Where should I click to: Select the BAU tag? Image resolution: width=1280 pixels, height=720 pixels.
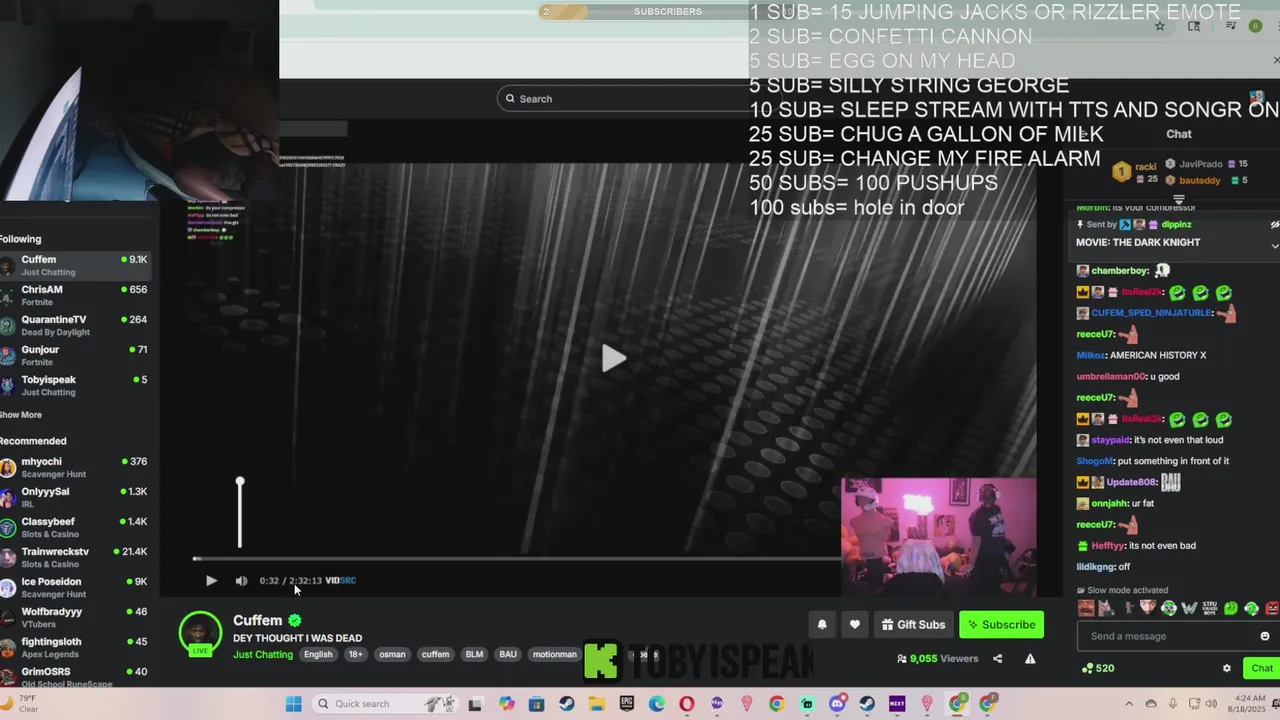(508, 654)
